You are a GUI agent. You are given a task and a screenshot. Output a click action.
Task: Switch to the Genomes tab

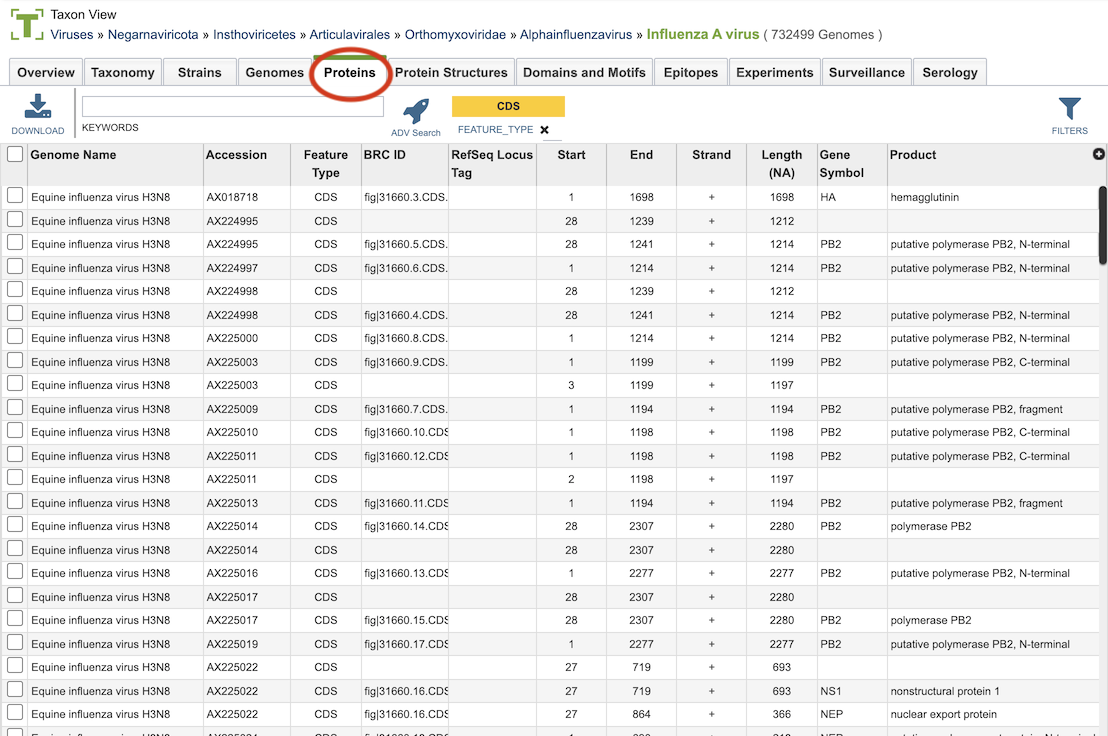point(274,72)
